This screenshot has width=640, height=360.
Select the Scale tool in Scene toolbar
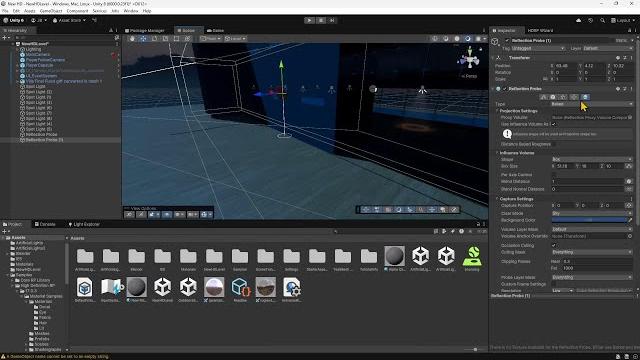(x=165, y=39)
